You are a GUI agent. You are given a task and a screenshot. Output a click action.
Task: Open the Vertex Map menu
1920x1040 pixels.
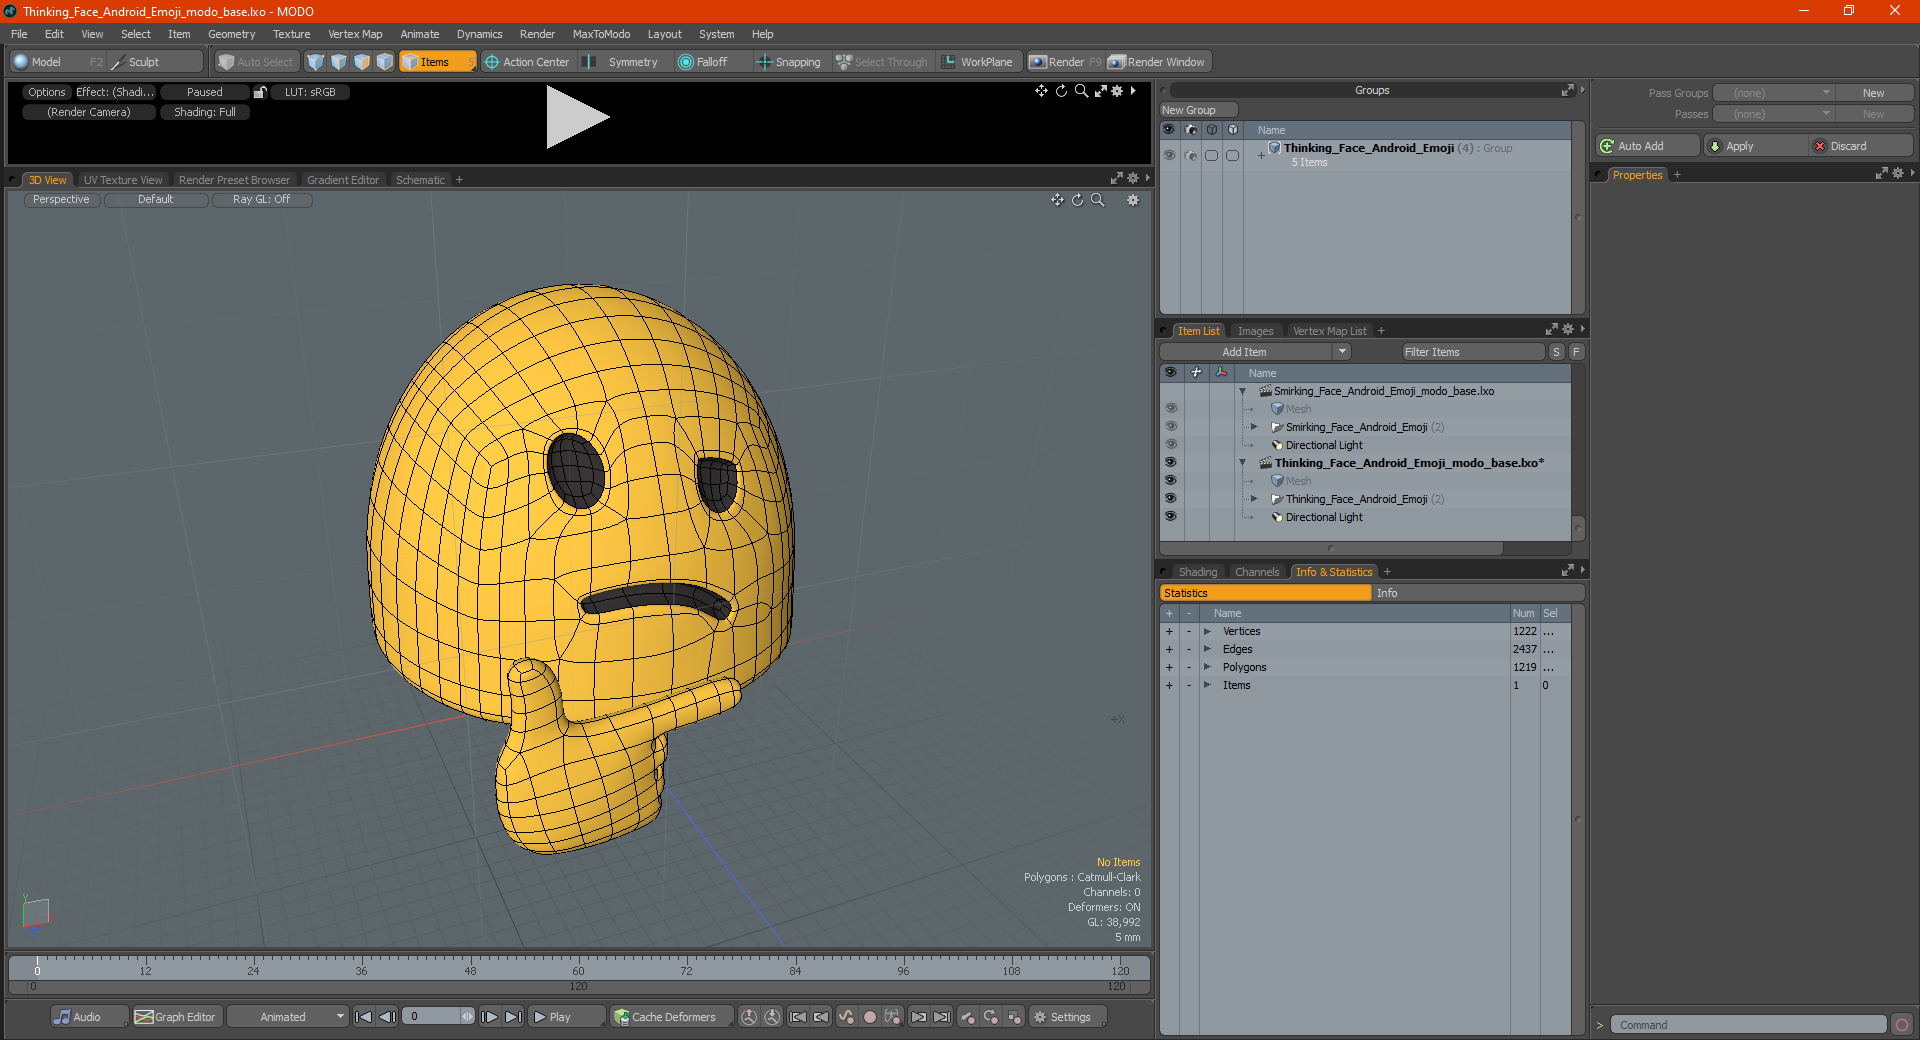tap(355, 34)
